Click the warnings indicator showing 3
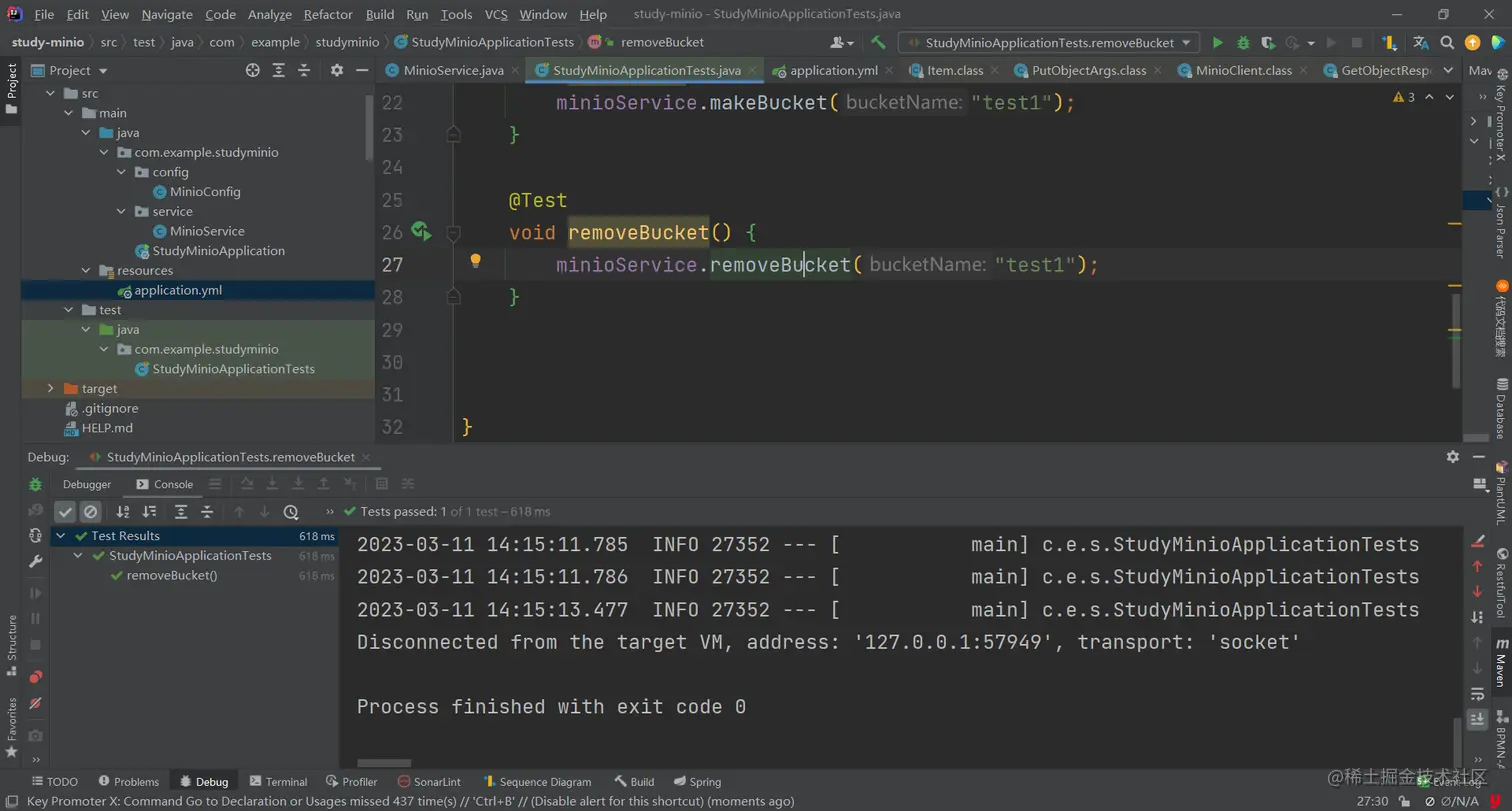This screenshot has height=811, width=1512. [1404, 97]
